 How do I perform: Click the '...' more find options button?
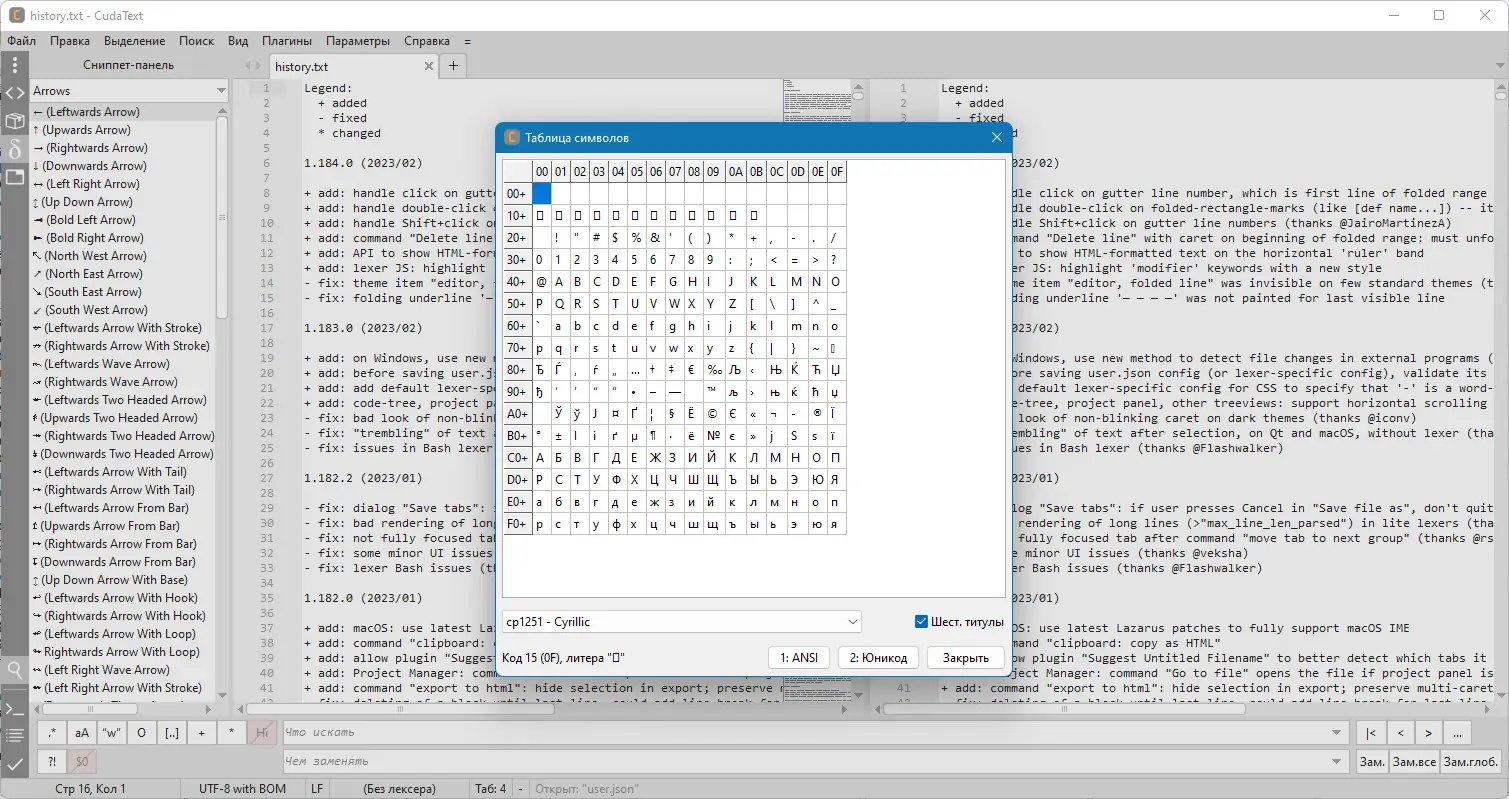click(1457, 733)
